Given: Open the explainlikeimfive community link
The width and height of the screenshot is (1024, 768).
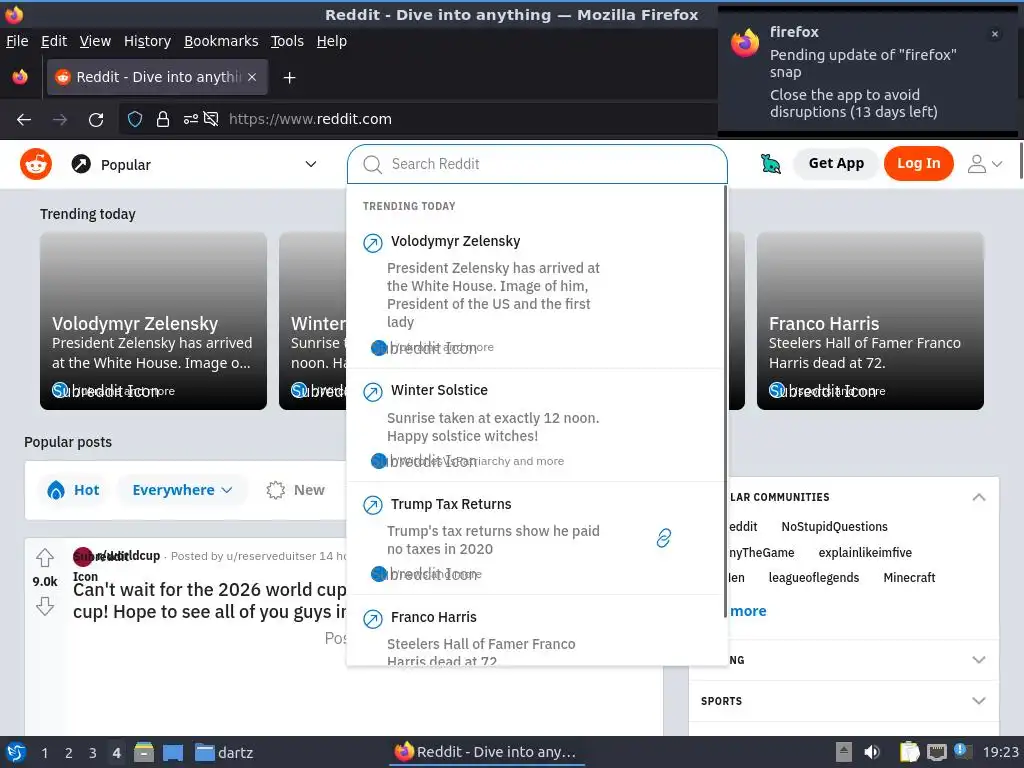Looking at the screenshot, I should click(x=865, y=552).
